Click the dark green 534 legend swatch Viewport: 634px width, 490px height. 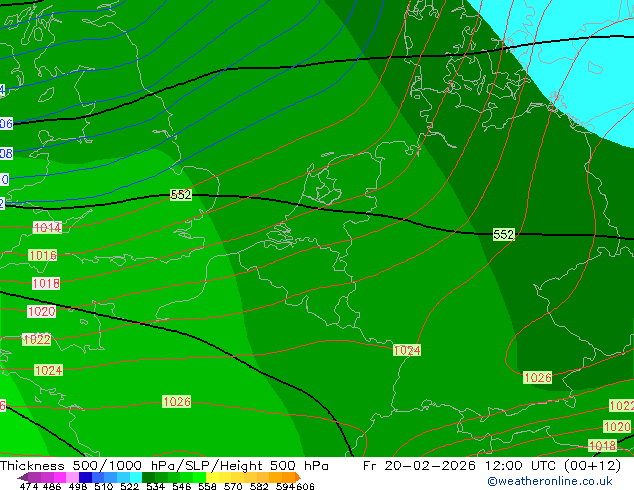(x=148, y=477)
